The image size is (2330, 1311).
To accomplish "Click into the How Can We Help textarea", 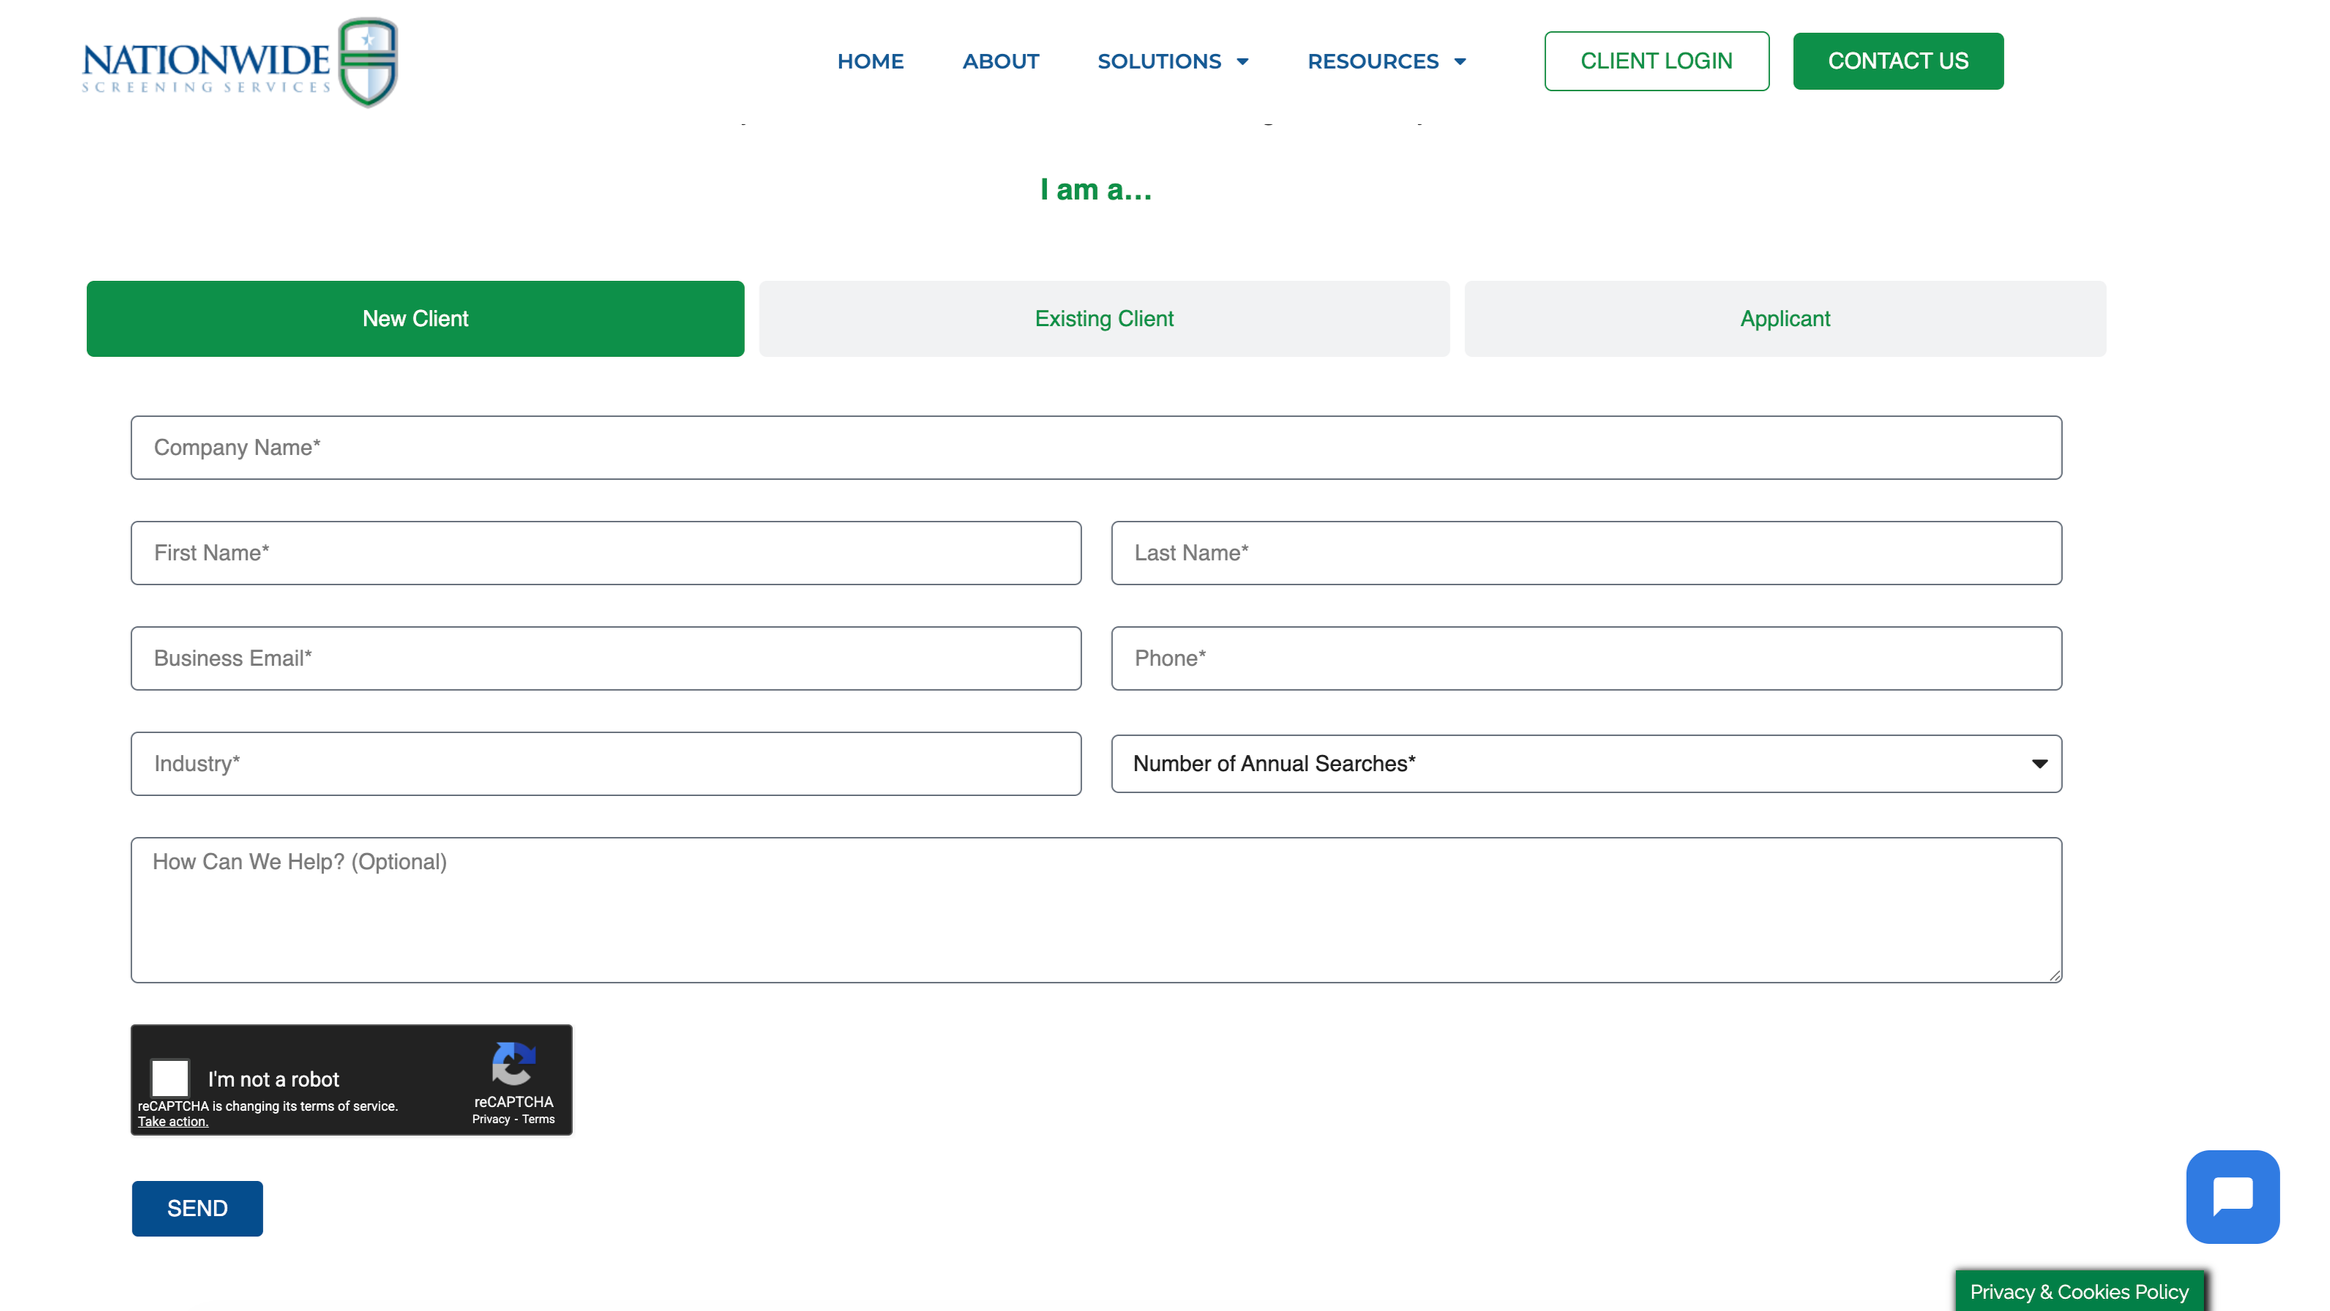I will point(1095,910).
